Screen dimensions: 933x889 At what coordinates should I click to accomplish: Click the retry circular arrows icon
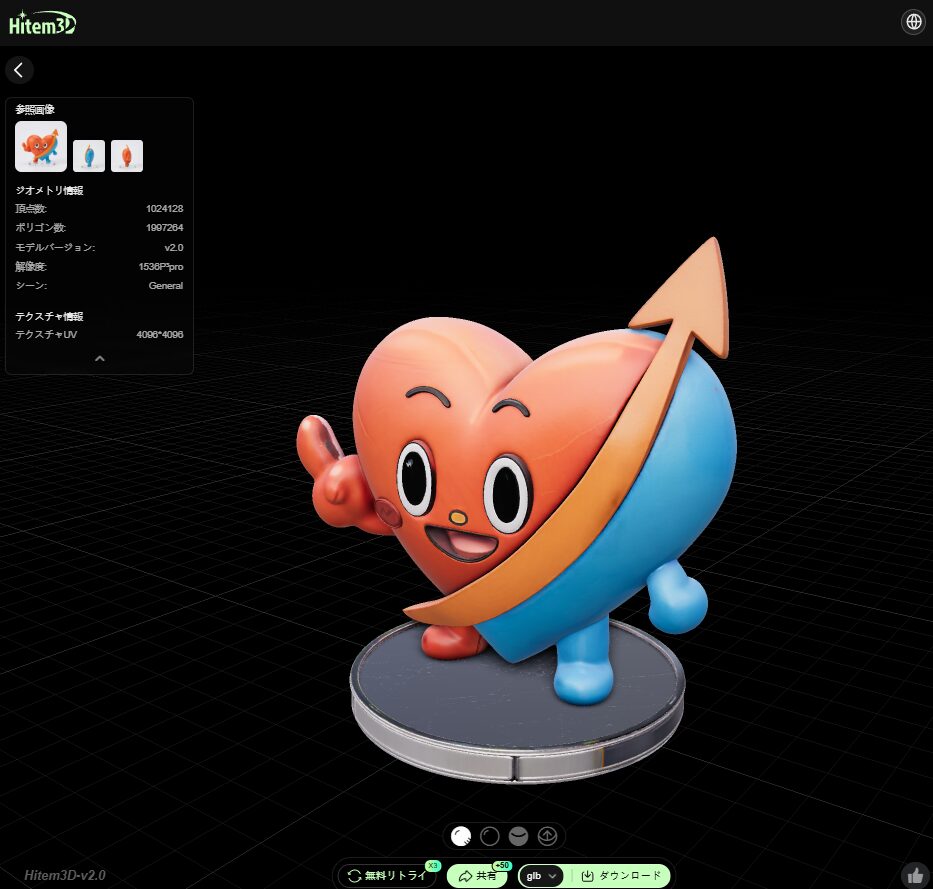point(354,876)
